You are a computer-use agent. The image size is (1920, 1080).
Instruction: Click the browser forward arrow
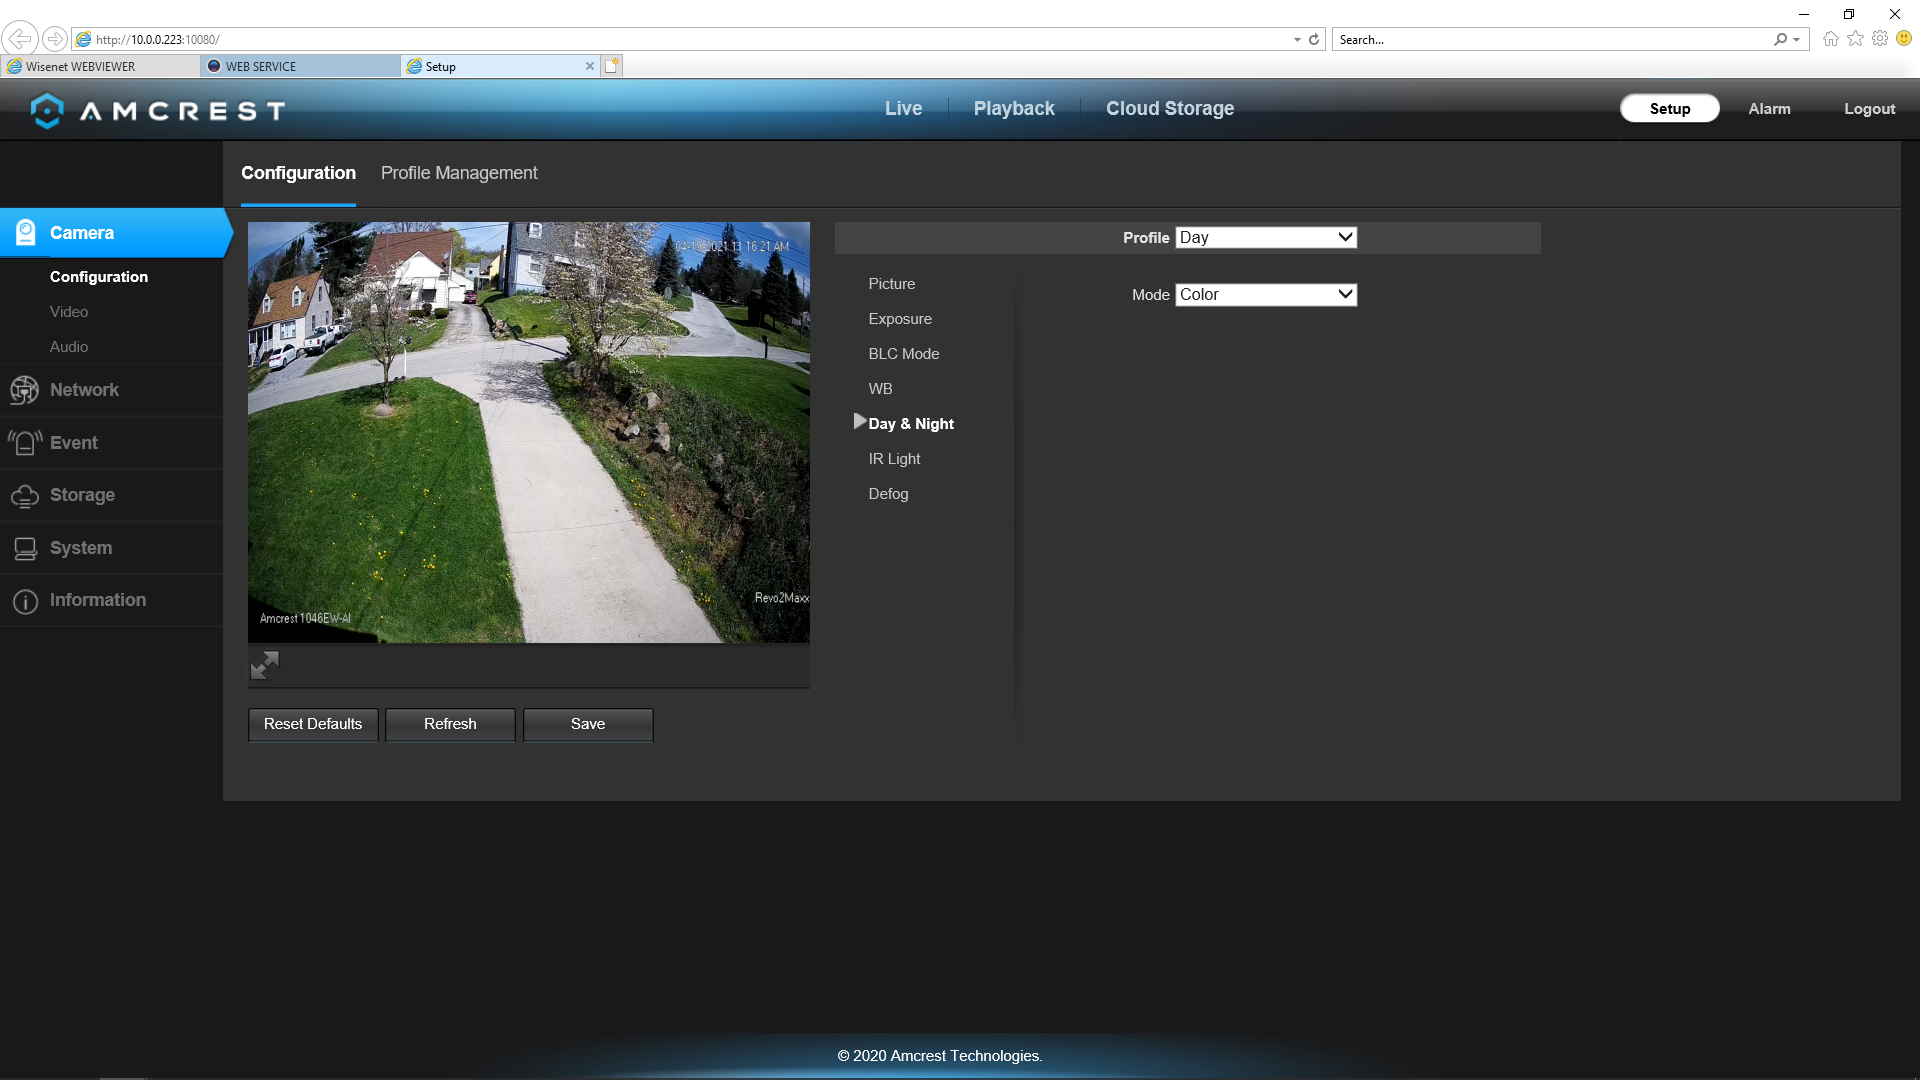pos(55,39)
